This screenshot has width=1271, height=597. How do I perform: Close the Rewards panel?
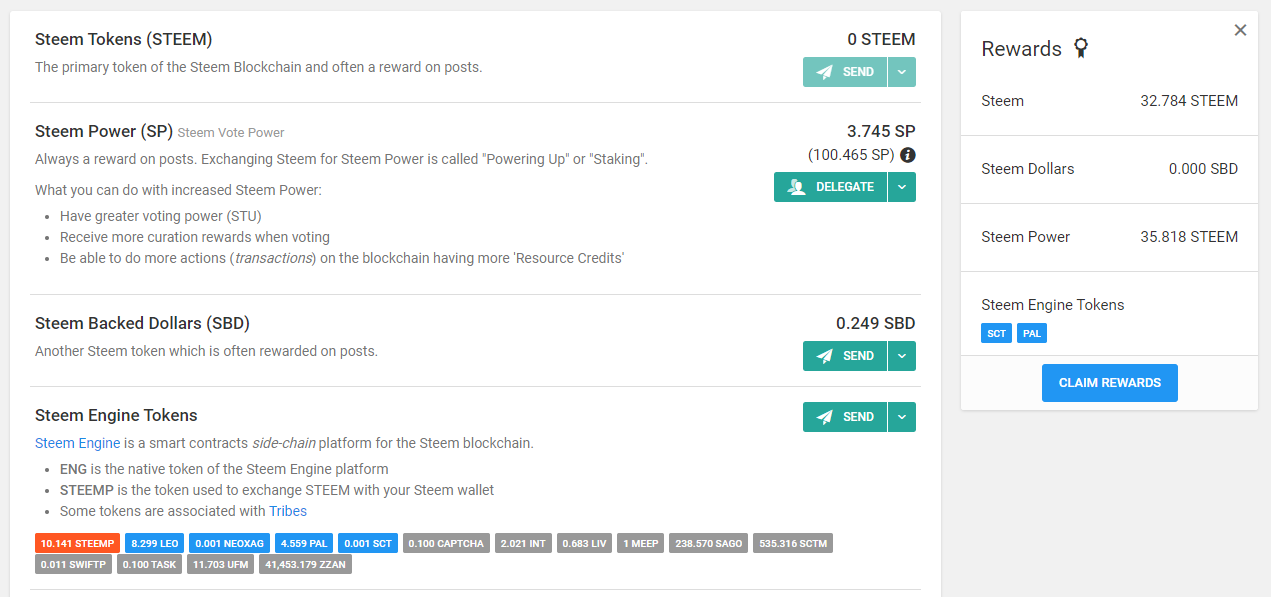[x=1240, y=30]
